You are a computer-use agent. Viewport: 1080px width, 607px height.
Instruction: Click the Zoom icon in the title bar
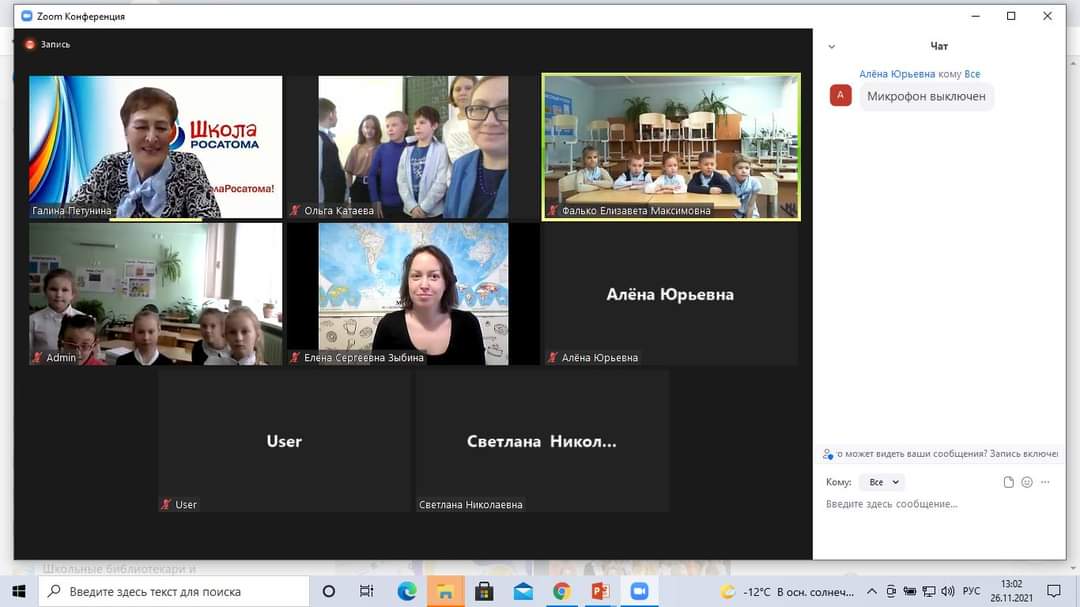pyautogui.click(x=27, y=16)
